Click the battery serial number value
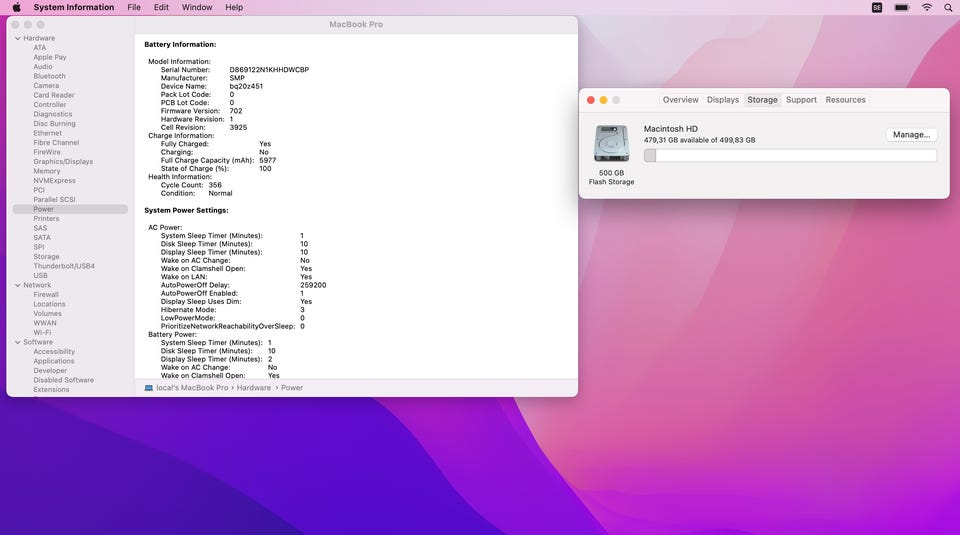The height and width of the screenshot is (535, 960). pos(269,70)
